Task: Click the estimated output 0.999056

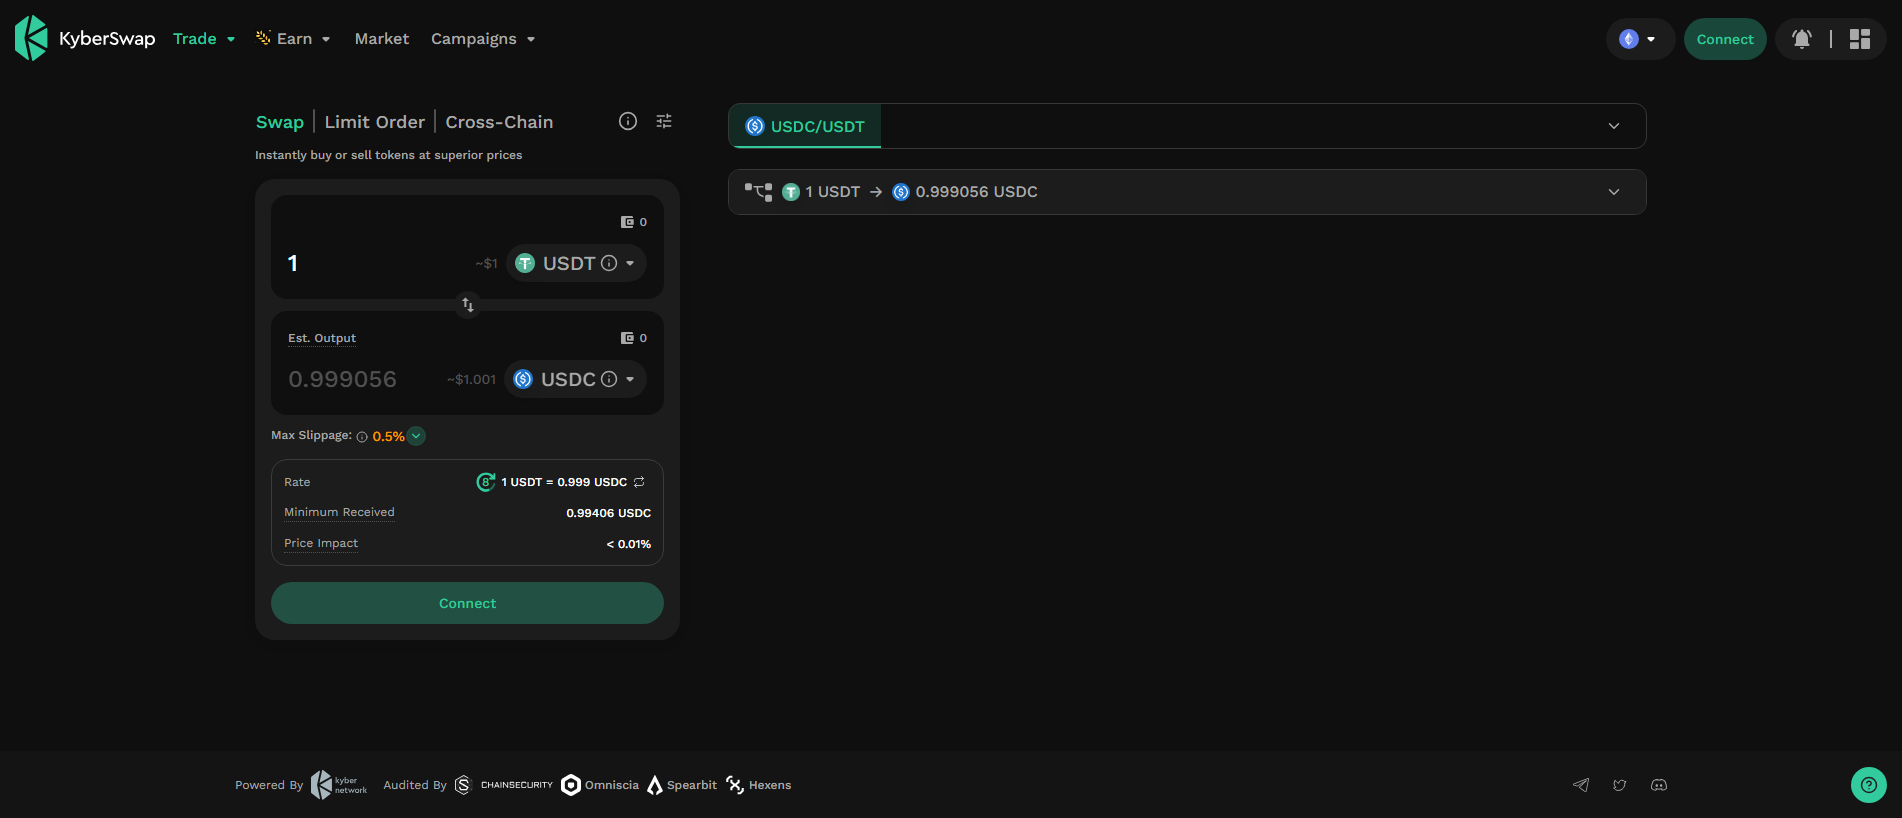Action: pyautogui.click(x=342, y=379)
